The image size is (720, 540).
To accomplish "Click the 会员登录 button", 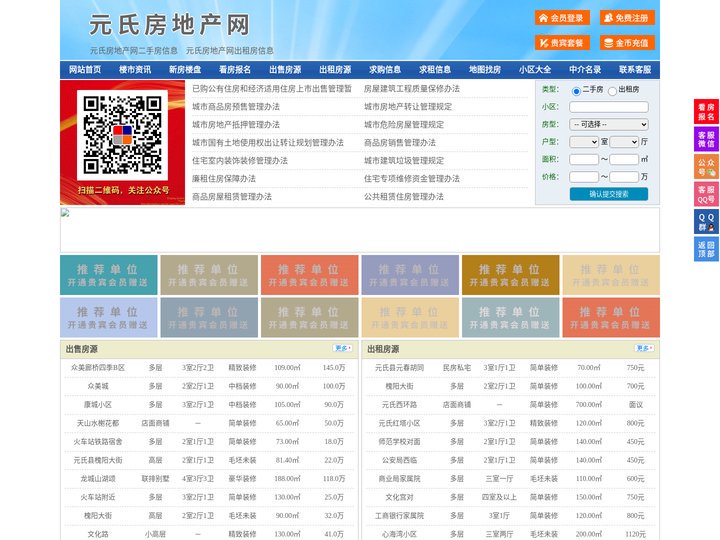I will [x=562, y=18].
